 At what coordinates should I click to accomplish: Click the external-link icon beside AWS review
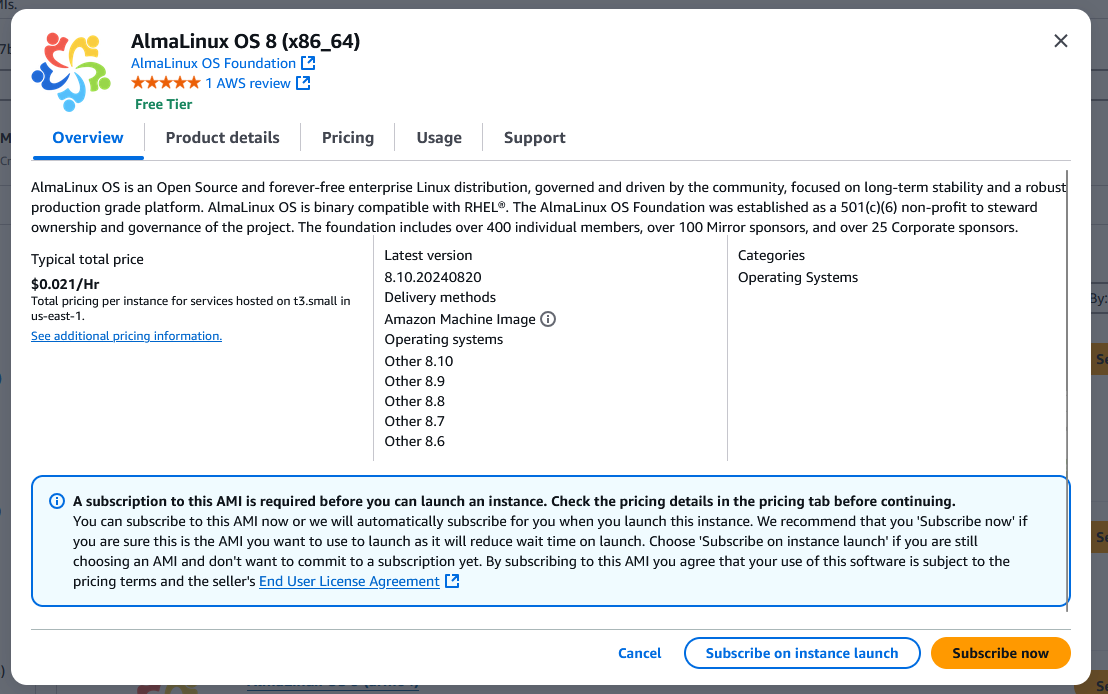(x=303, y=83)
